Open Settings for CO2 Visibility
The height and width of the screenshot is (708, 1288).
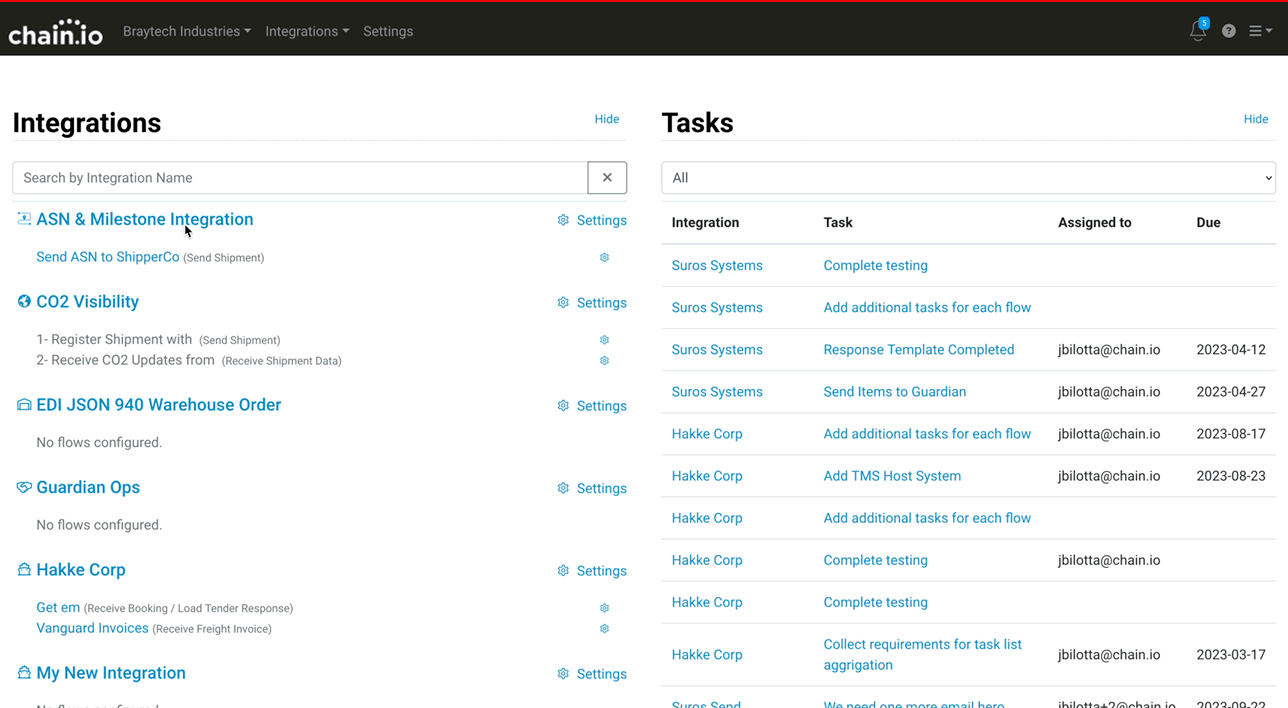tap(601, 303)
